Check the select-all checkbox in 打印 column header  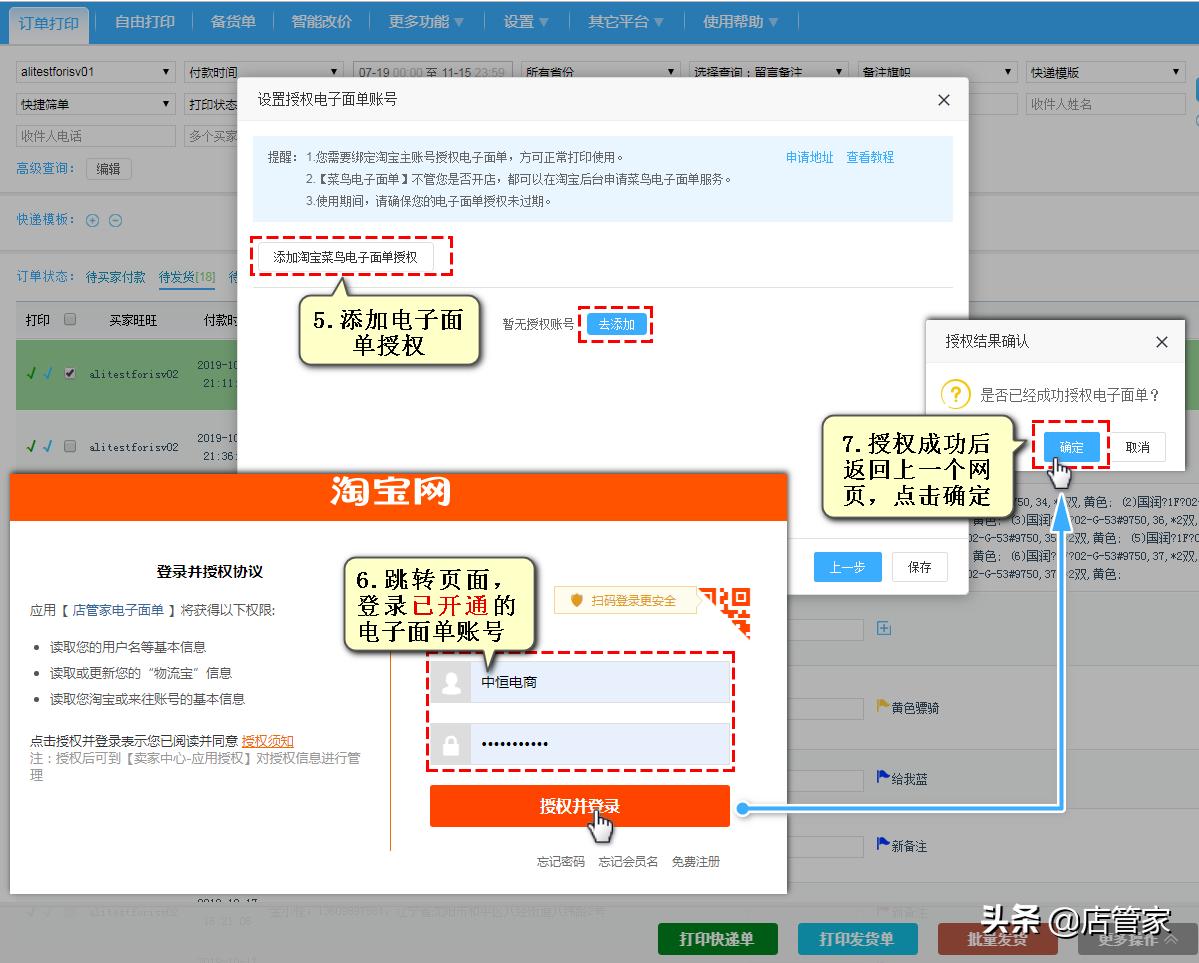coord(70,319)
